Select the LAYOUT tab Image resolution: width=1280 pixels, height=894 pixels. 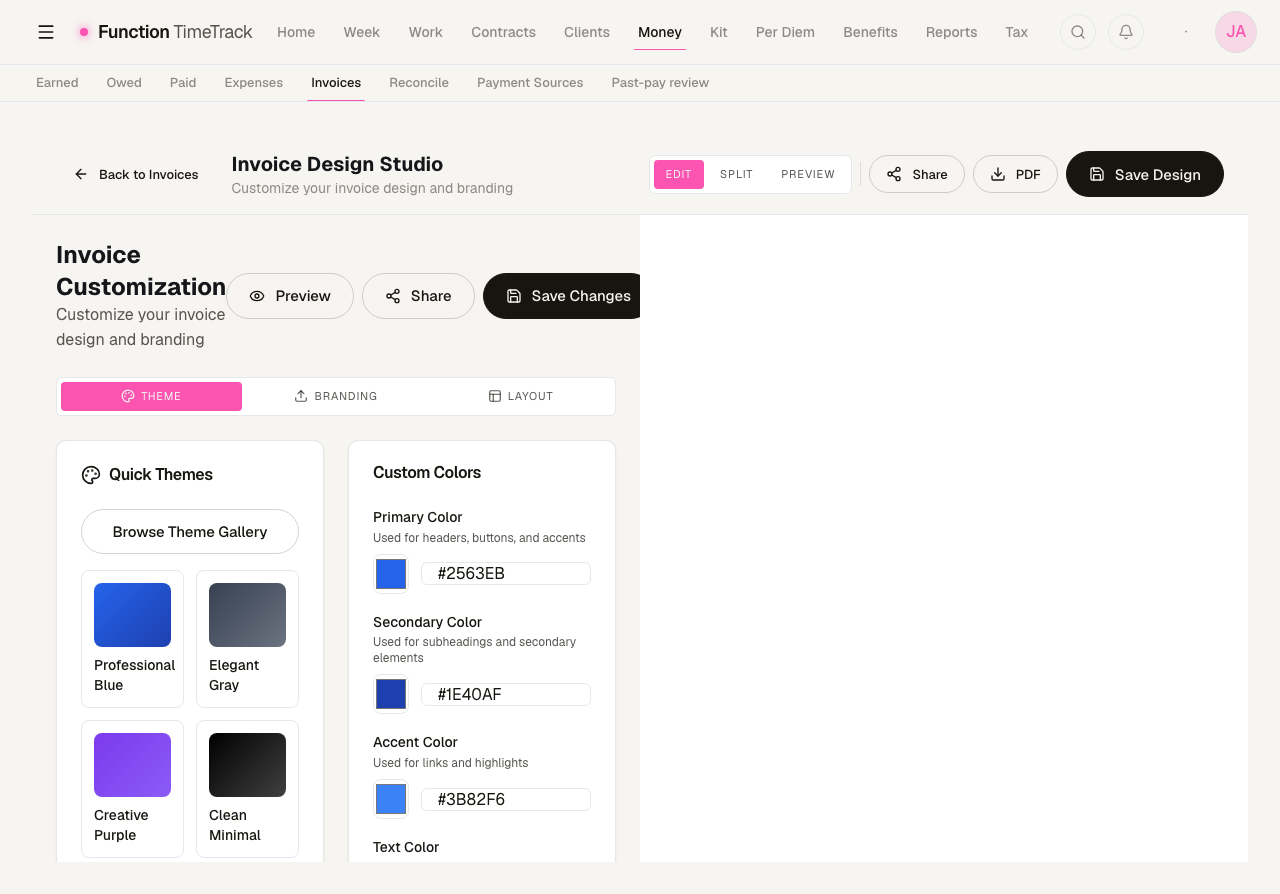point(521,396)
